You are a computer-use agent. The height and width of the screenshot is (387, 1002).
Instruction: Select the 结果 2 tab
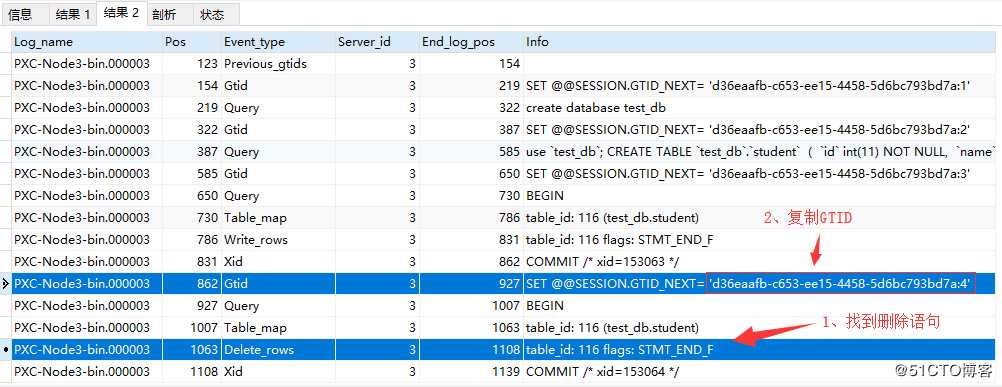121,13
